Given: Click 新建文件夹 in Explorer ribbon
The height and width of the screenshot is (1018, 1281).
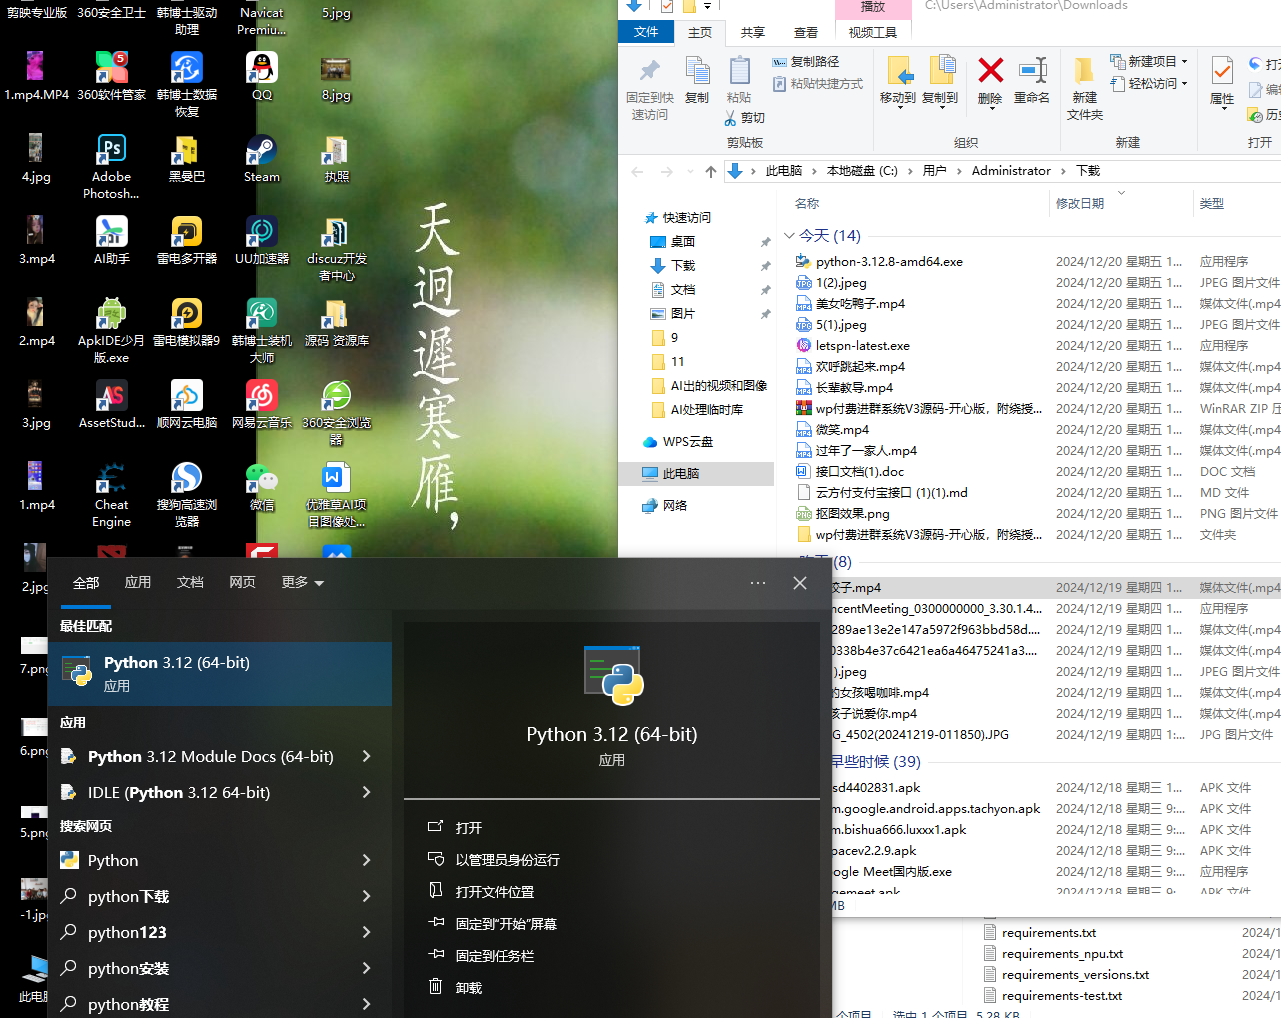Looking at the screenshot, I should point(1085,88).
